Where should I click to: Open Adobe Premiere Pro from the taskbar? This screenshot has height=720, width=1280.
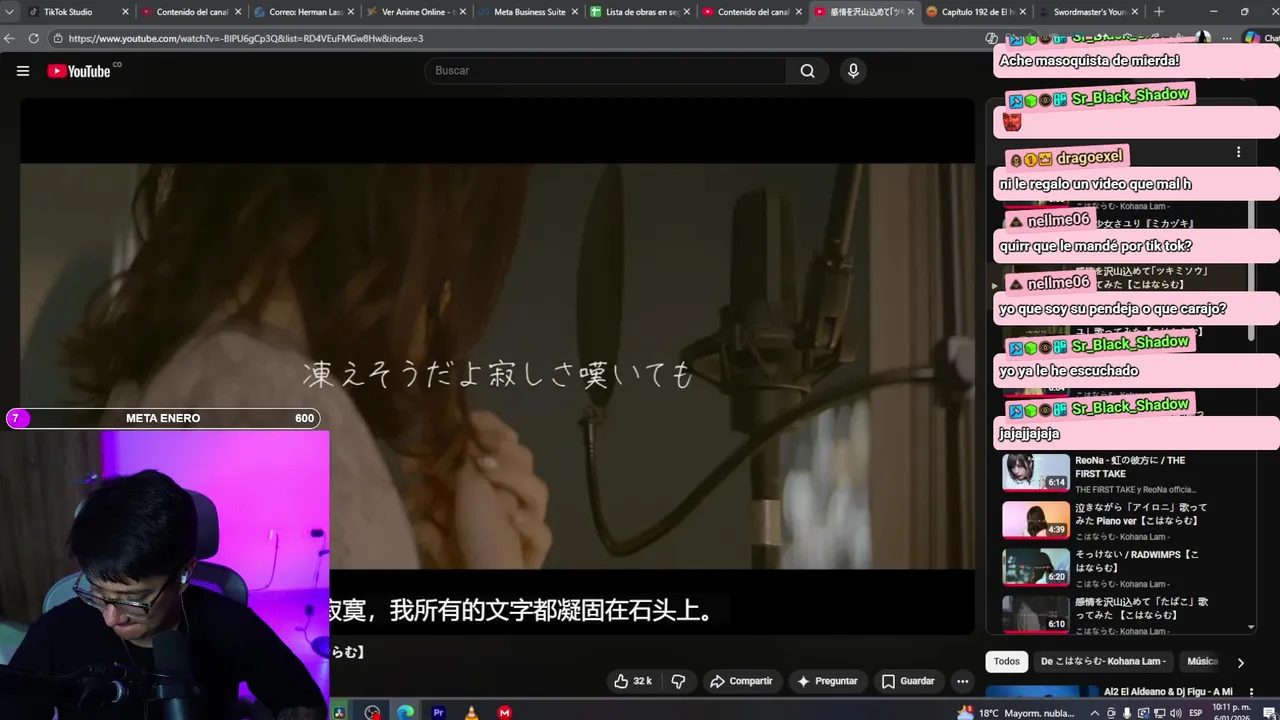coord(438,712)
